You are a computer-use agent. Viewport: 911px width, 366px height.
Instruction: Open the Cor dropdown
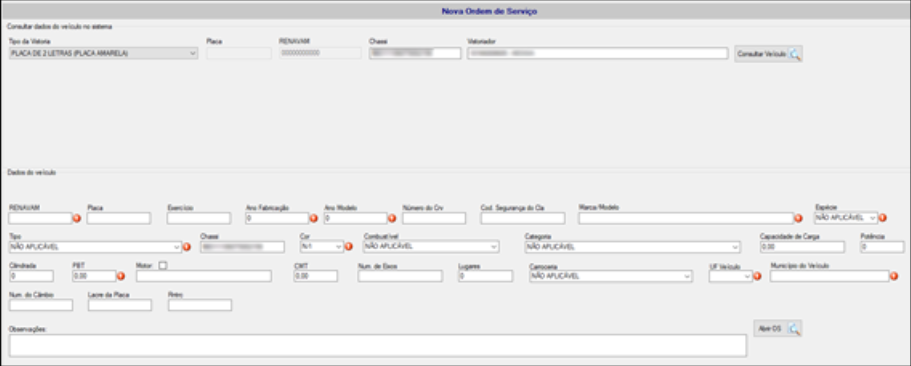pyautogui.click(x=322, y=247)
